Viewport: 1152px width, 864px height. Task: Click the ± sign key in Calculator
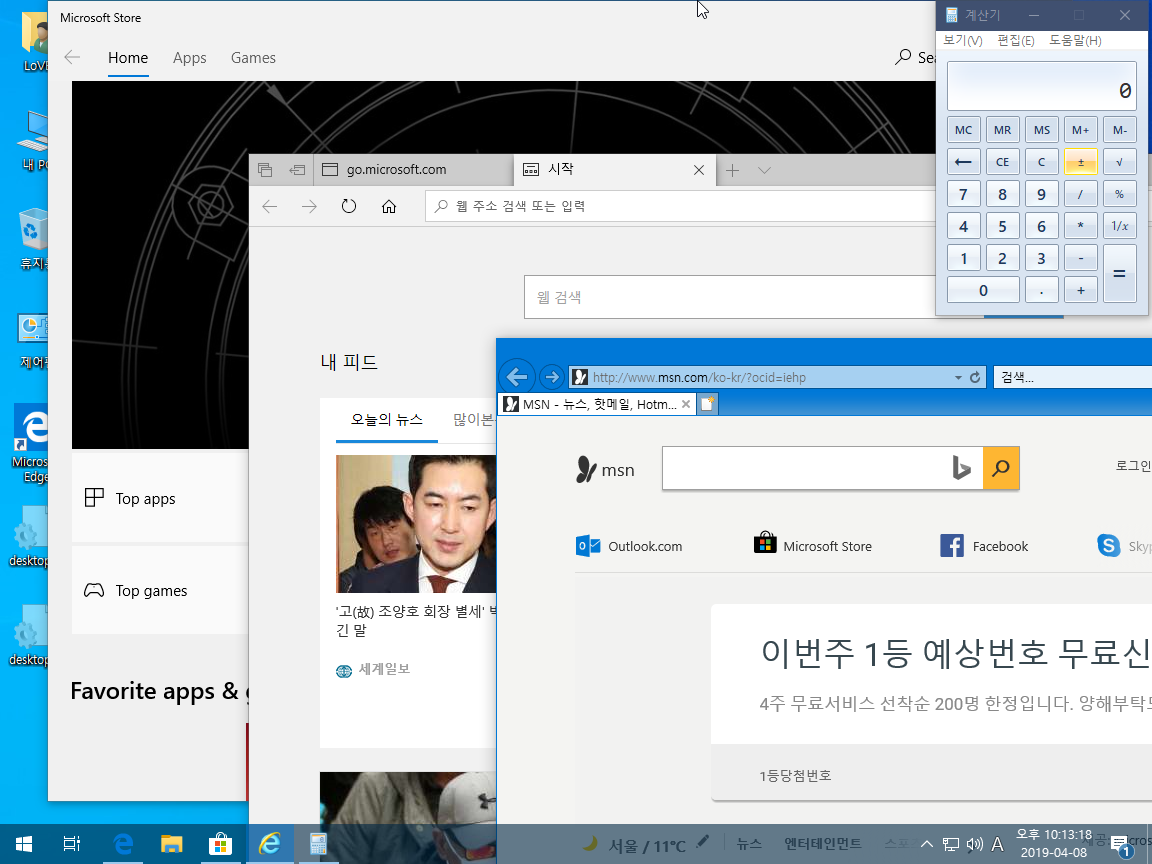[x=1080, y=162]
